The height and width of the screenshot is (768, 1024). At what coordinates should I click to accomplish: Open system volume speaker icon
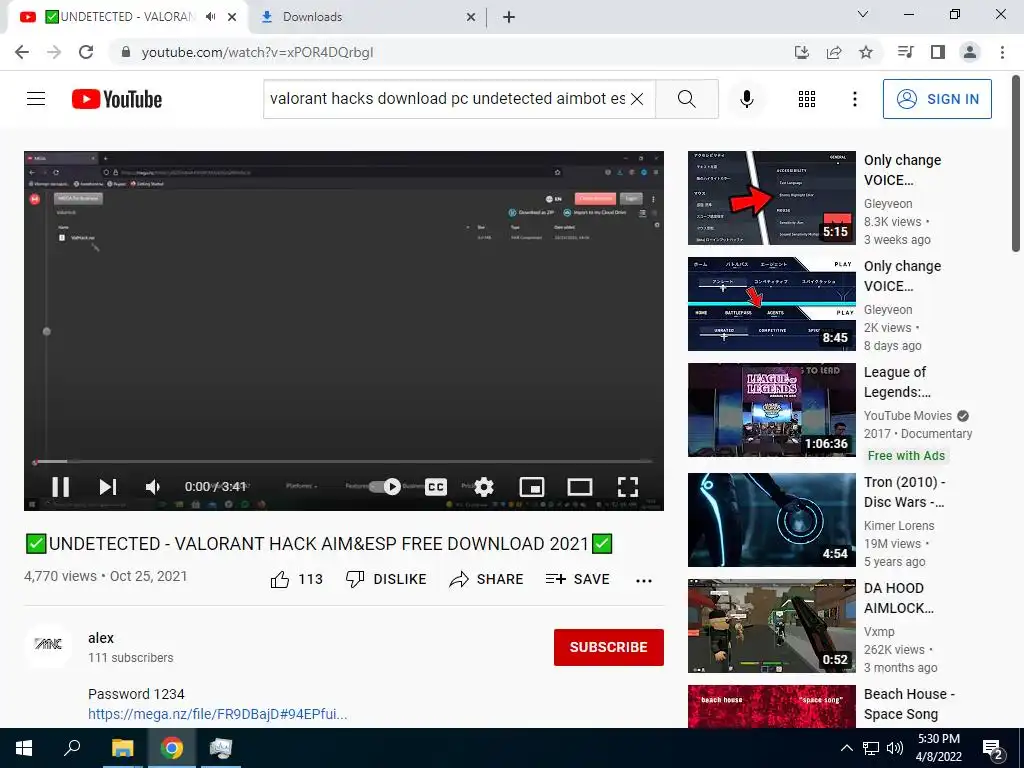895,748
